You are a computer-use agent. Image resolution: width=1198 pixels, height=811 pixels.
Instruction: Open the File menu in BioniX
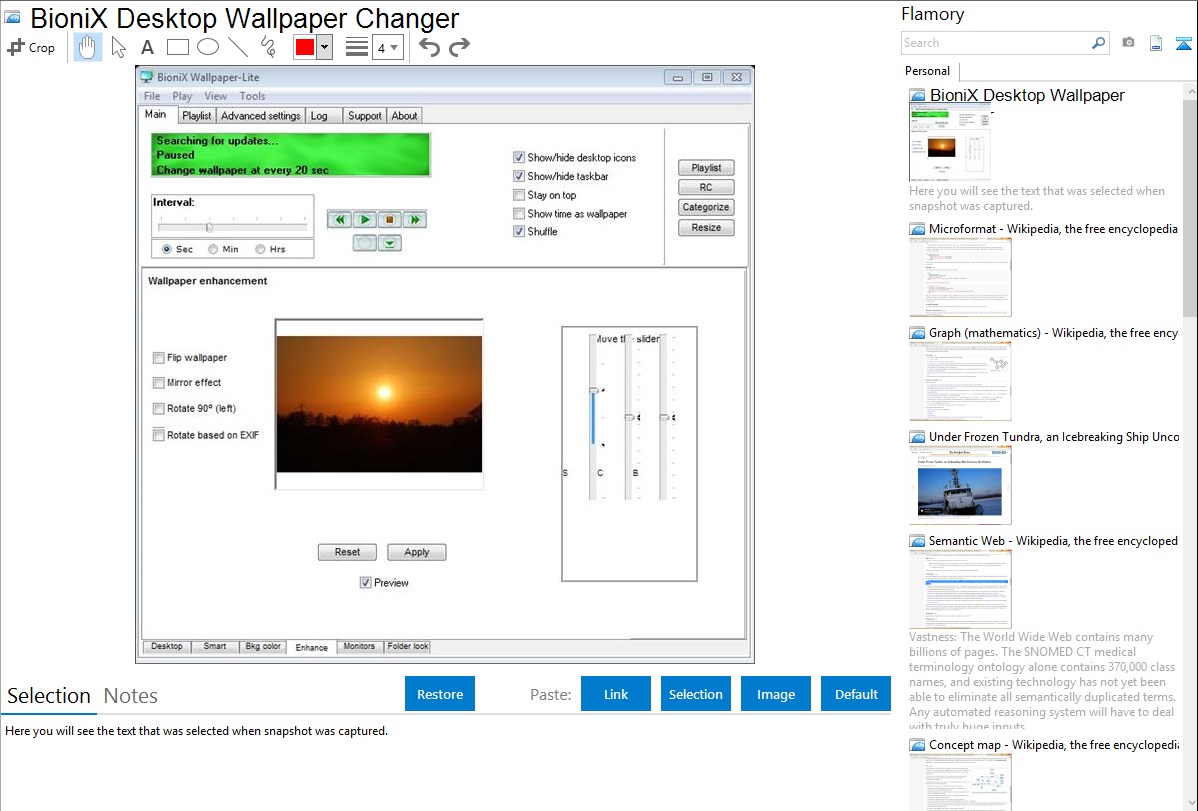pos(152,96)
